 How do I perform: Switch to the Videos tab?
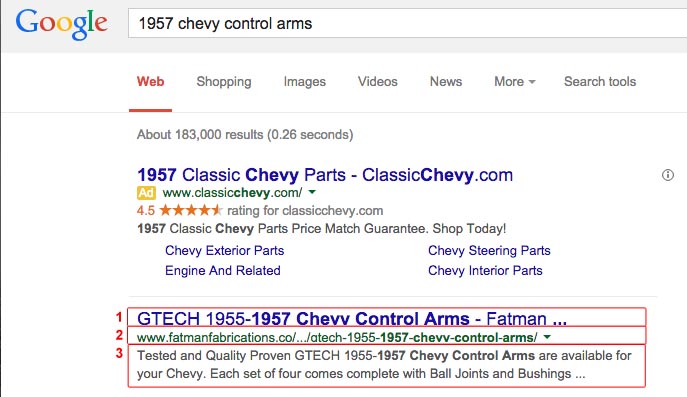(x=378, y=82)
